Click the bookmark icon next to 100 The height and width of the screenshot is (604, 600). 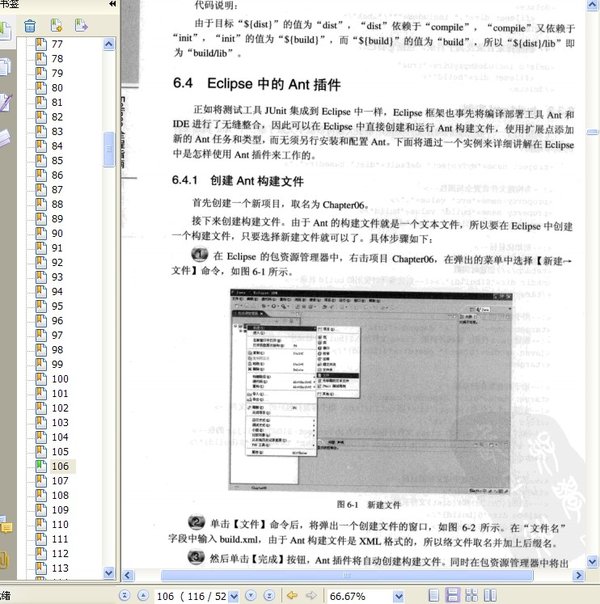pos(41,379)
